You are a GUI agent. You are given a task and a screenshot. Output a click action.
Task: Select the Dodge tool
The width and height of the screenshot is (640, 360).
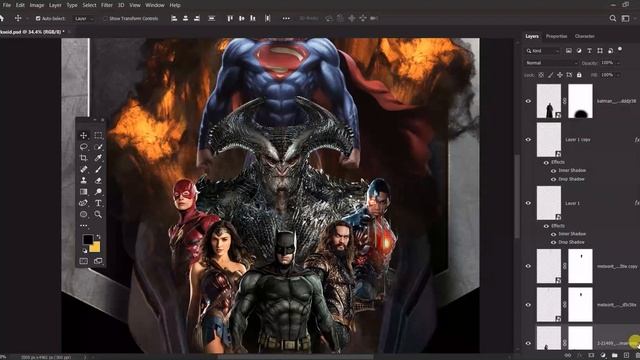(98, 191)
